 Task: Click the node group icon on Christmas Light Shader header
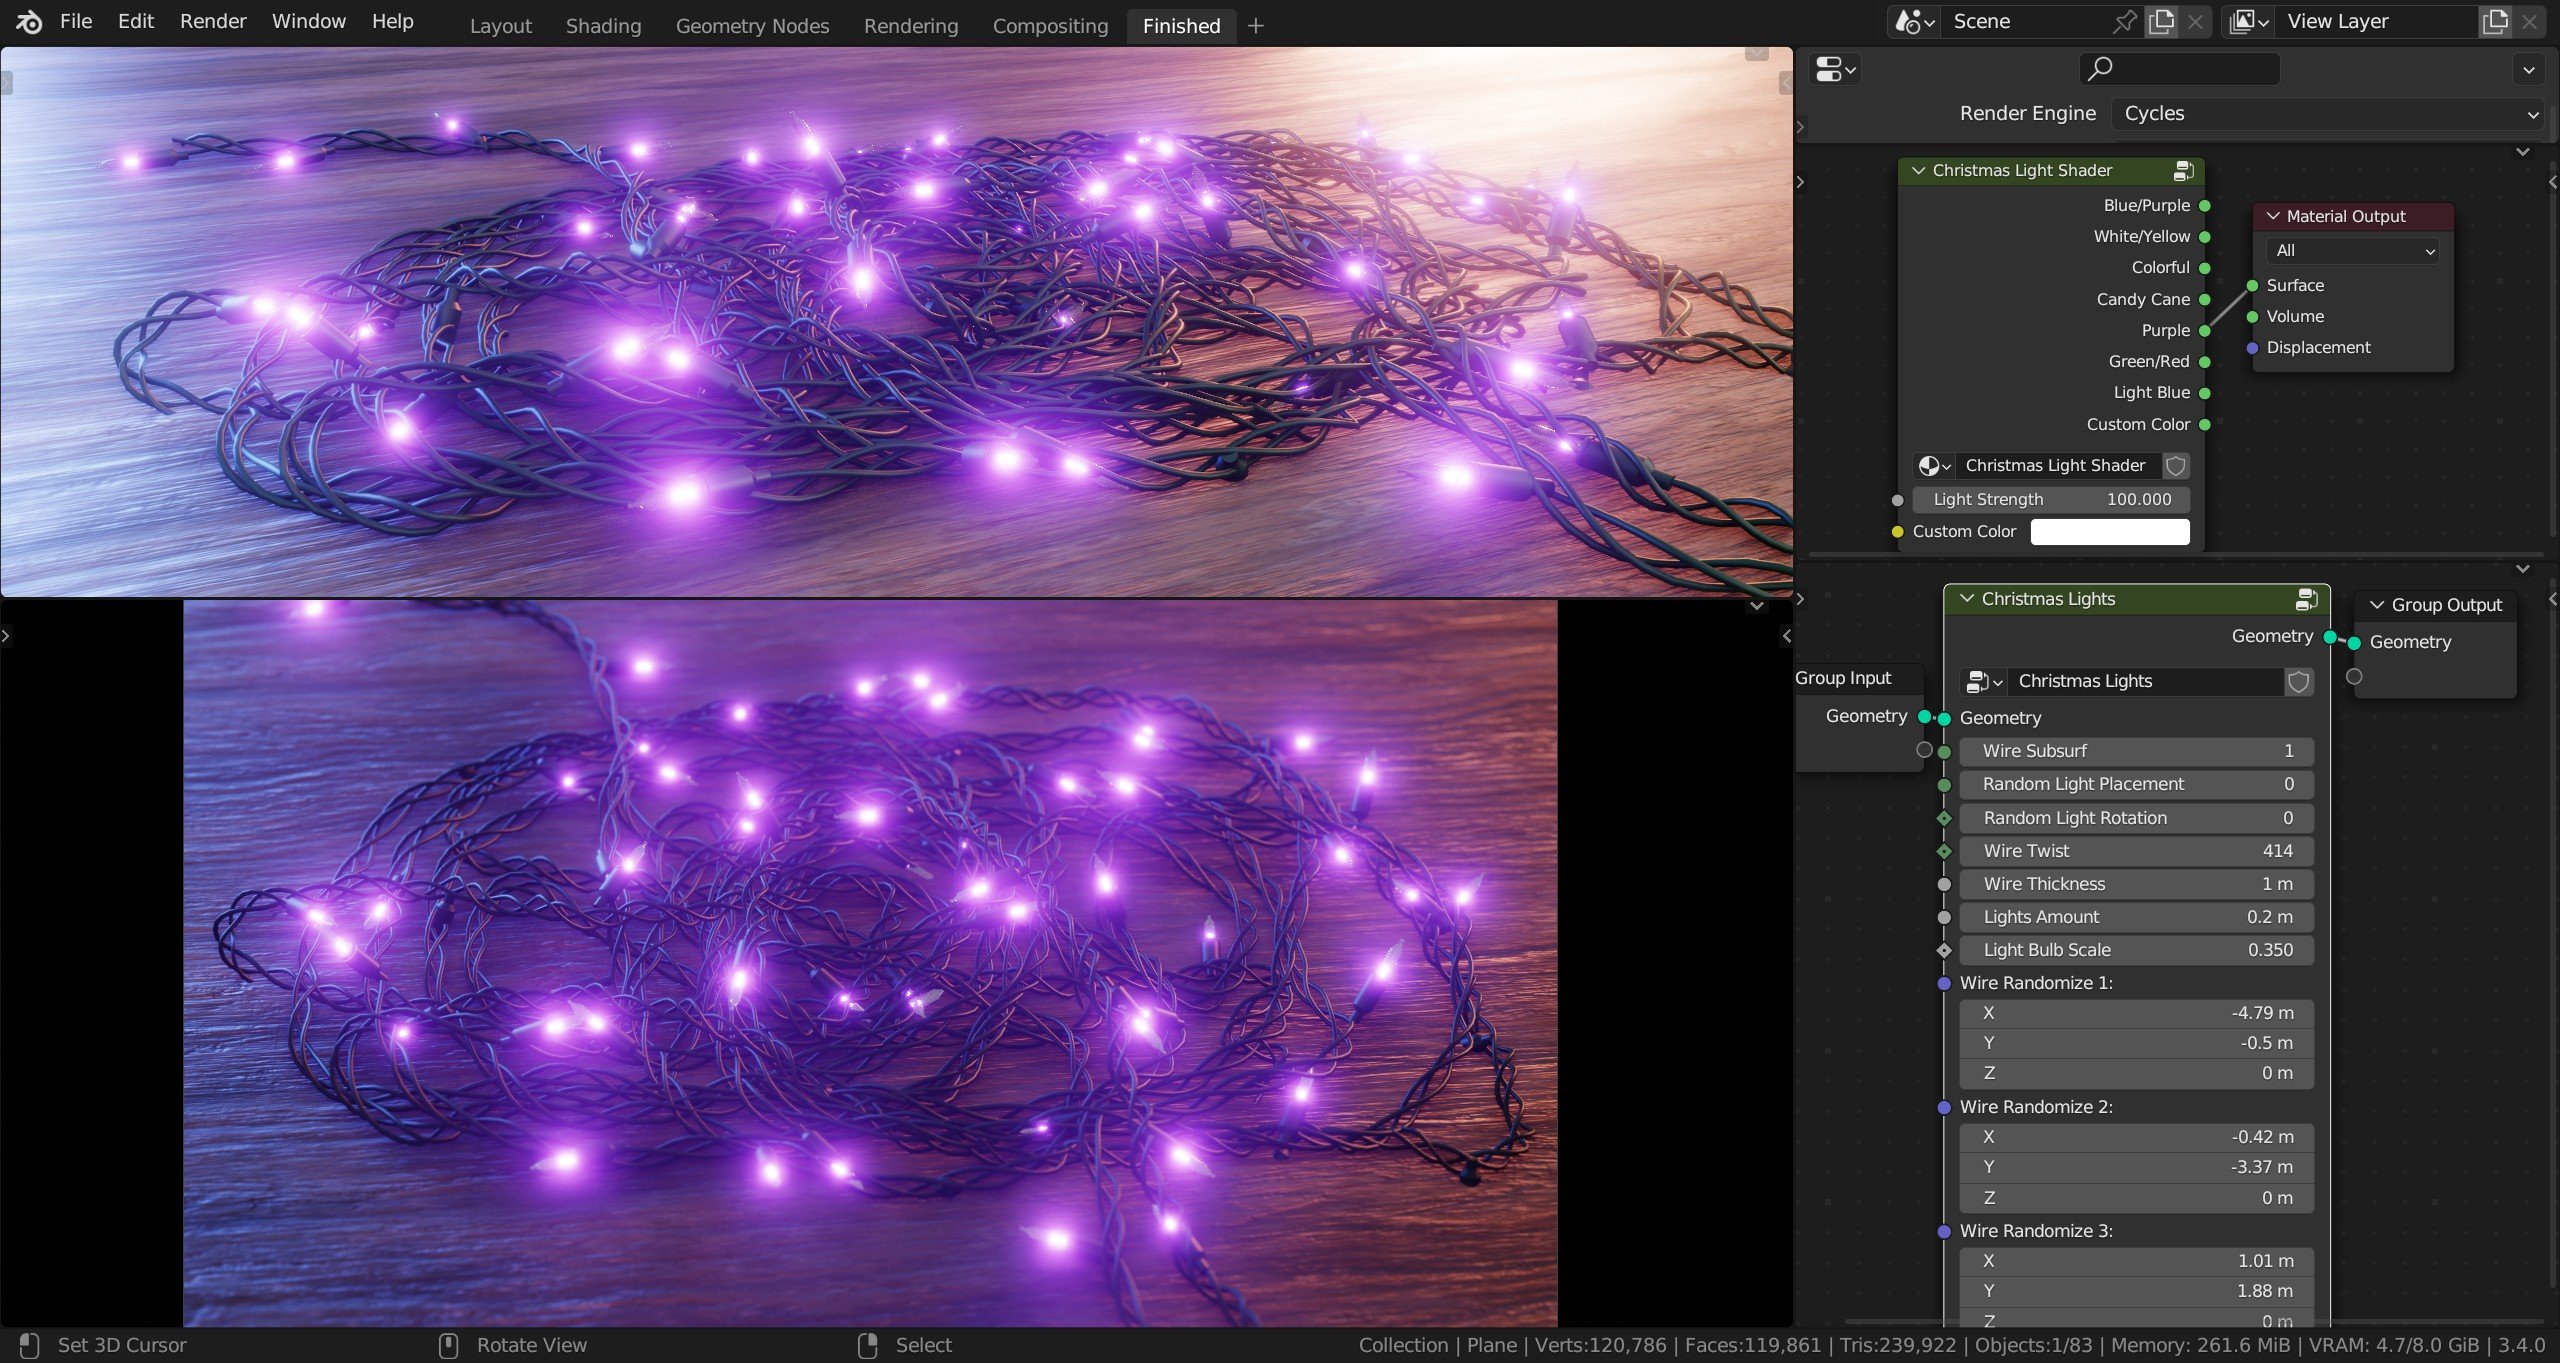point(2183,171)
